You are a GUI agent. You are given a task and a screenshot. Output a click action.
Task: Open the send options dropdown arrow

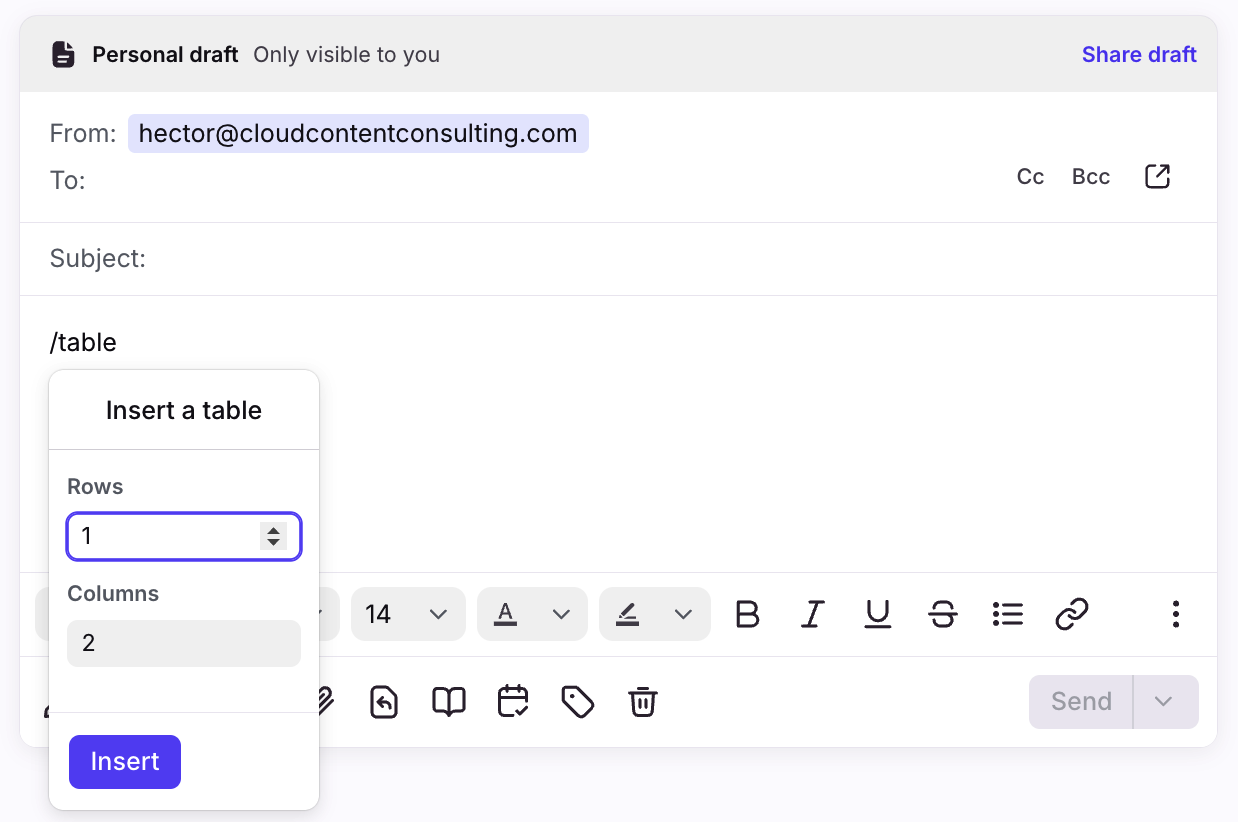tap(1163, 702)
